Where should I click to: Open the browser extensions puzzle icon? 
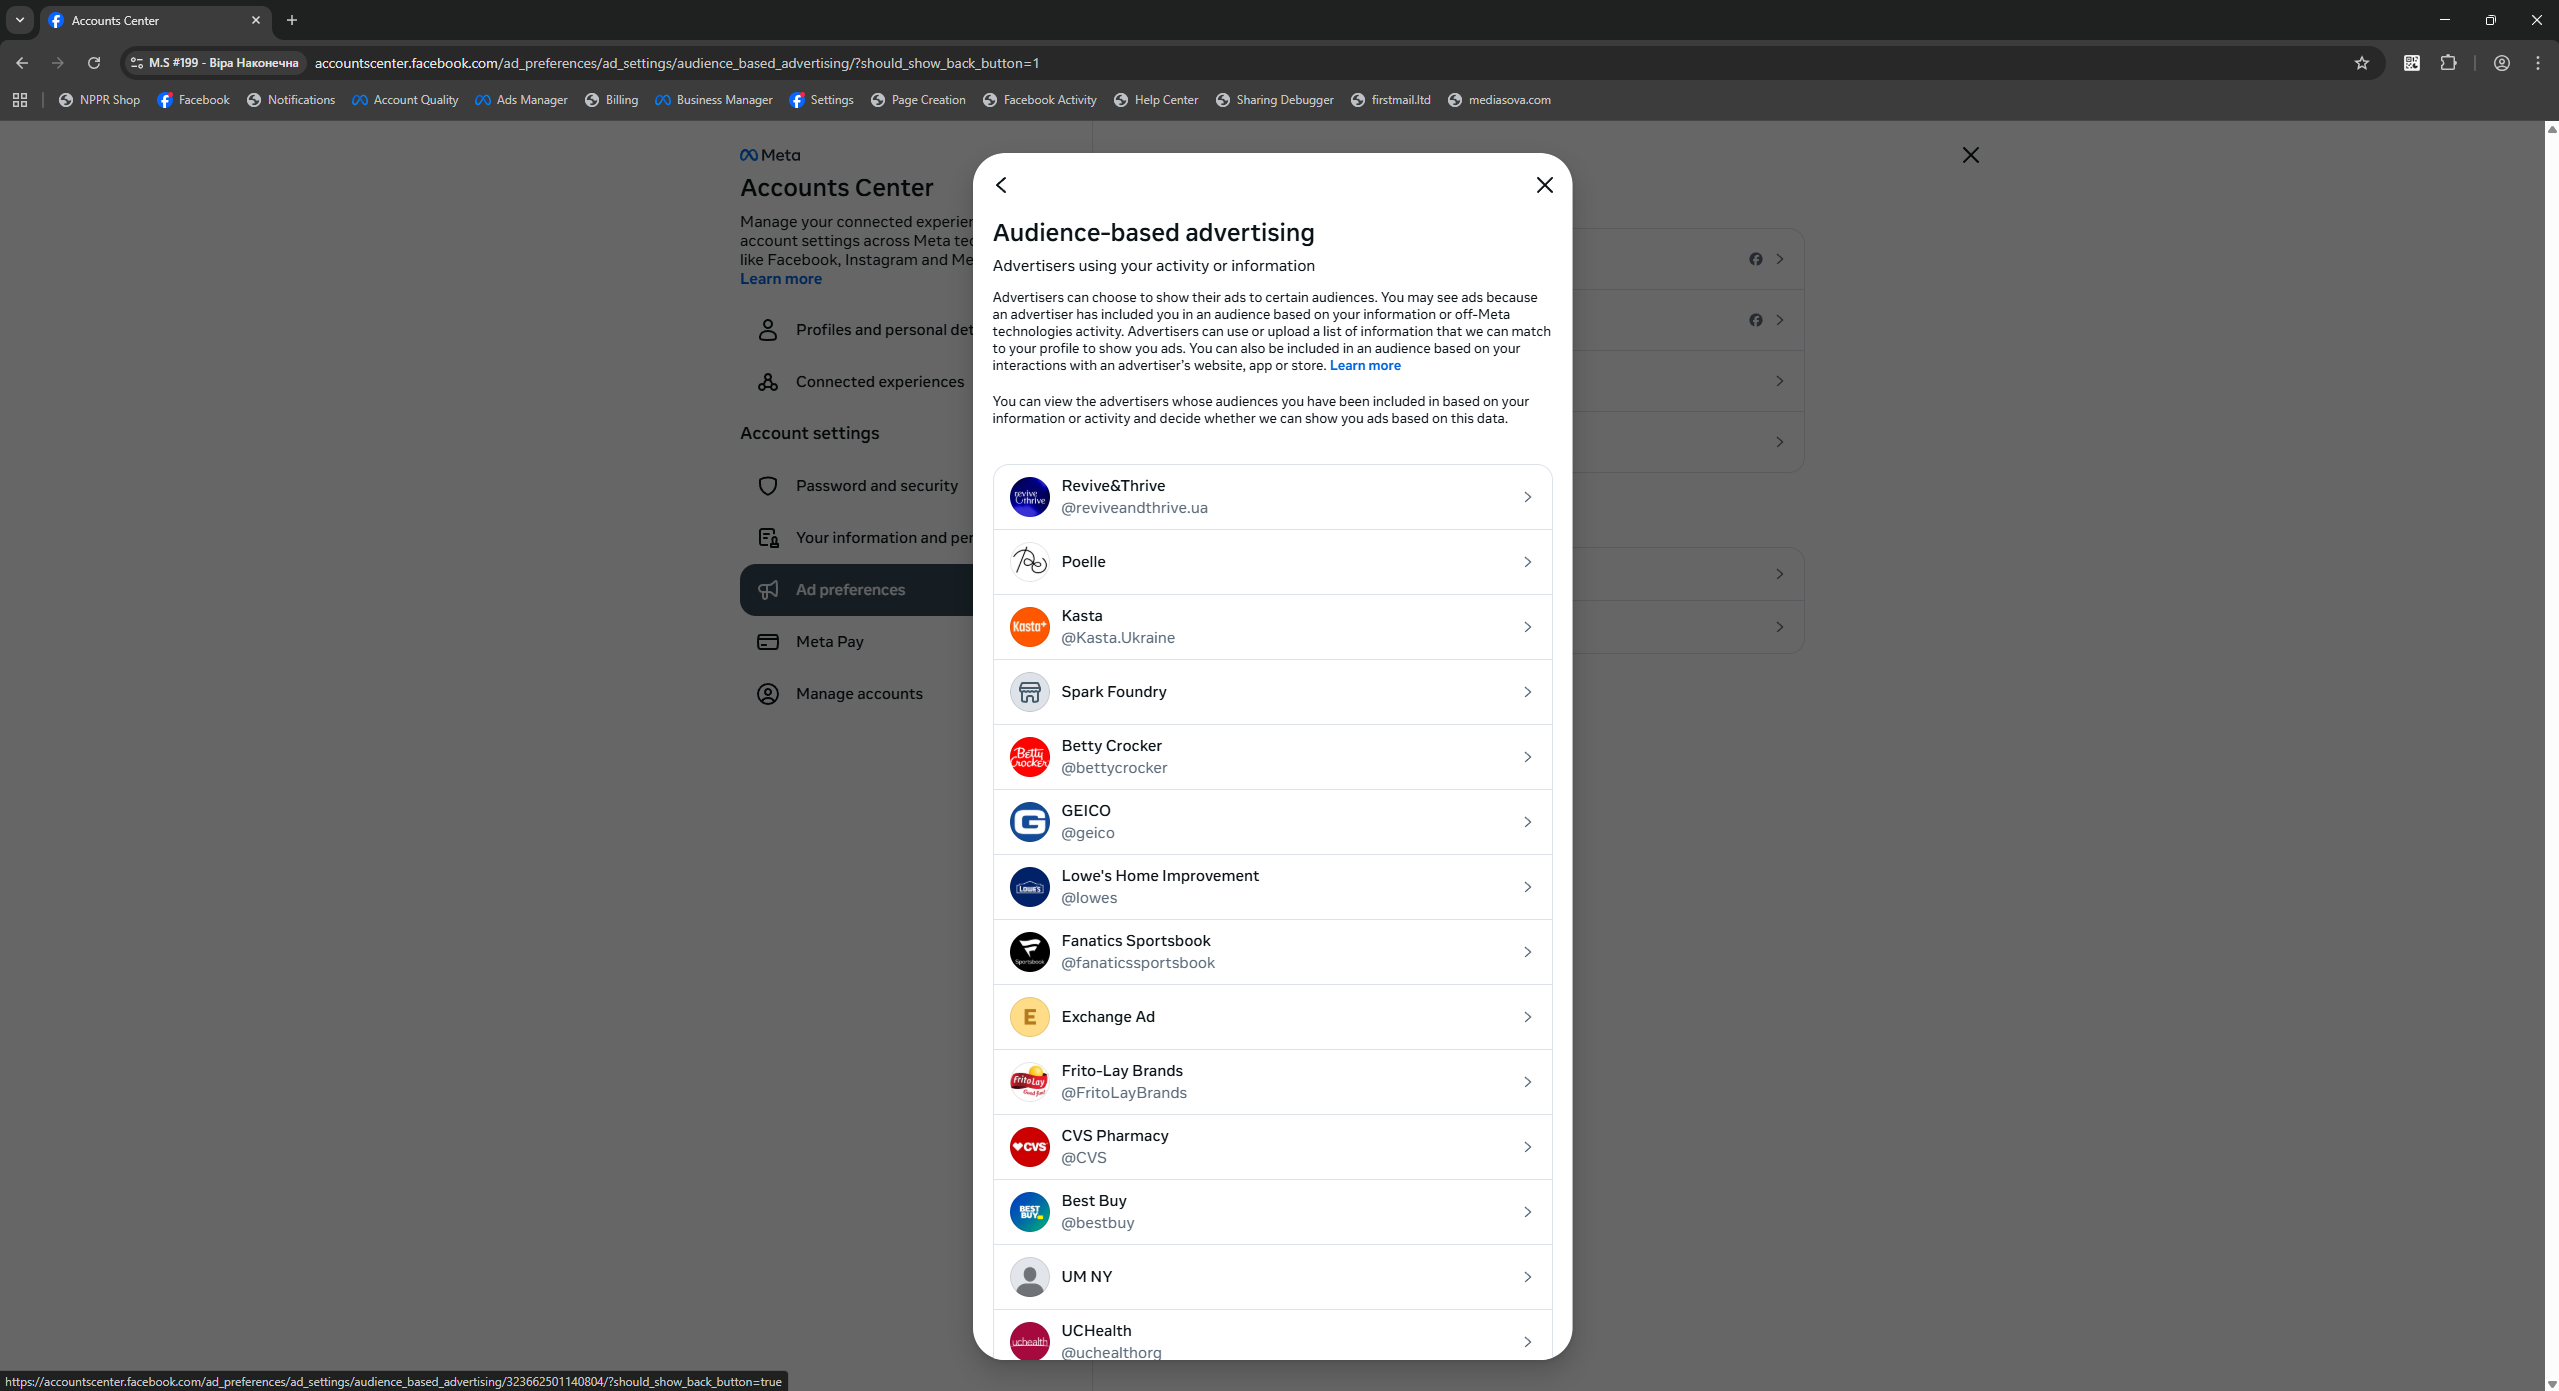pos(2448,63)
